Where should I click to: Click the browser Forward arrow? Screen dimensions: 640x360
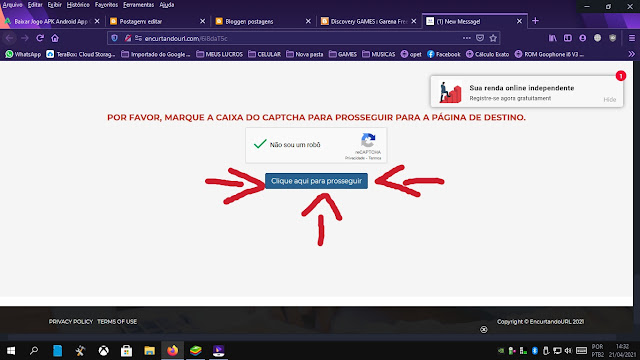point(24,38)
